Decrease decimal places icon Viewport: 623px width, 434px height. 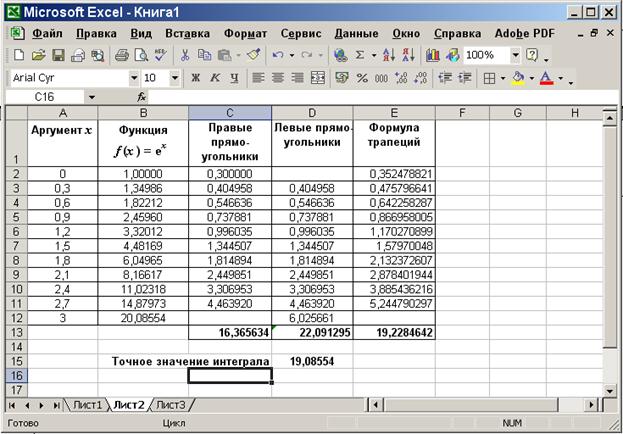(420, 78)
